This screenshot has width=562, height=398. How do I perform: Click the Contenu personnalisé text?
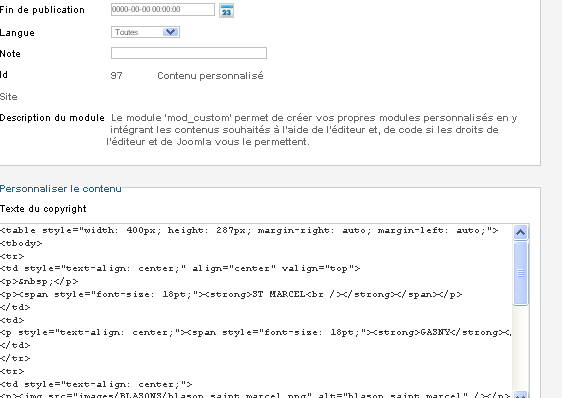210,76
